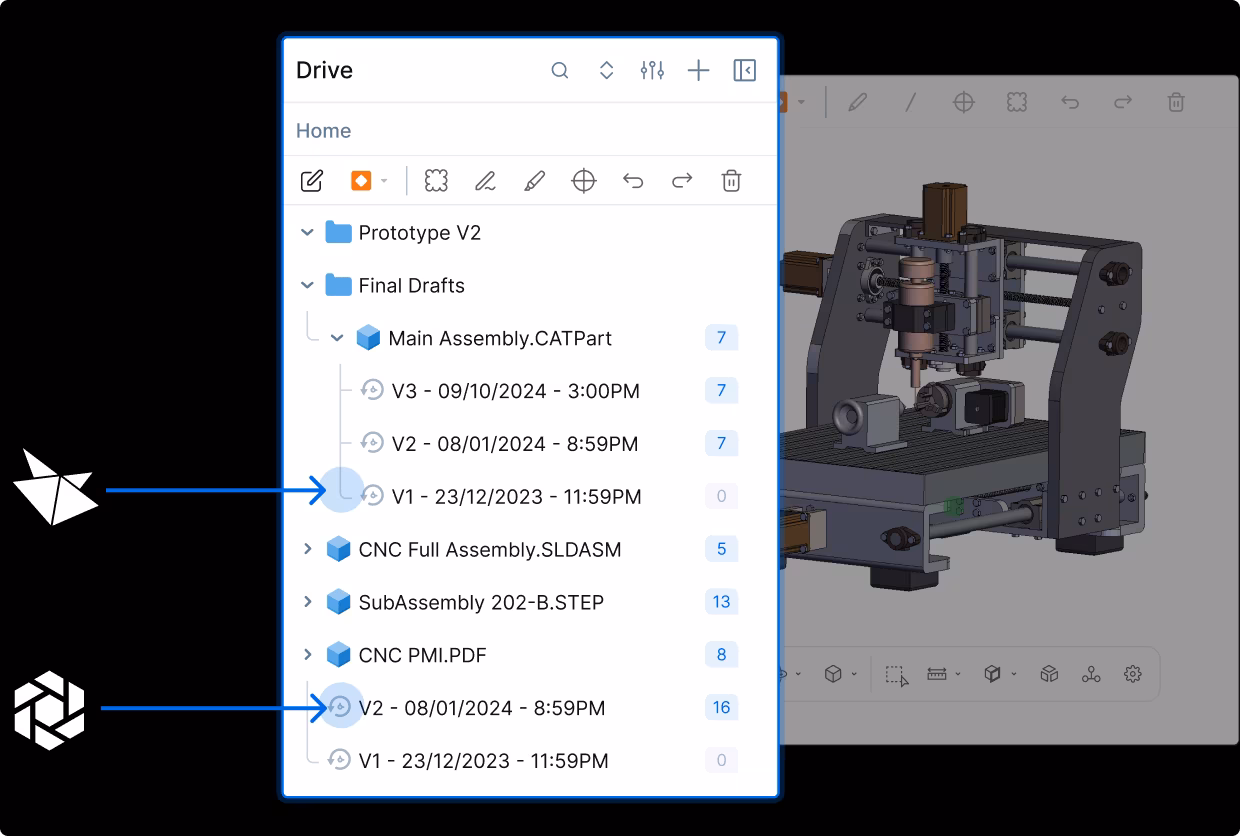Click the 13 badge on SubAssembly 202-B.STEP
Image resolution: width=1240 pixels, height=836 pixels.
point(721,602)
